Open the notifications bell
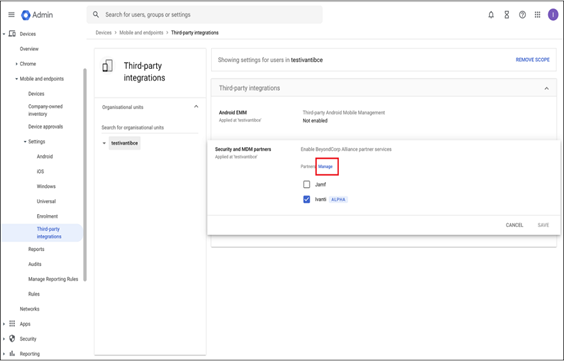Image resolution: width=564 pixels, height=361 pixels. coord(491,15)
